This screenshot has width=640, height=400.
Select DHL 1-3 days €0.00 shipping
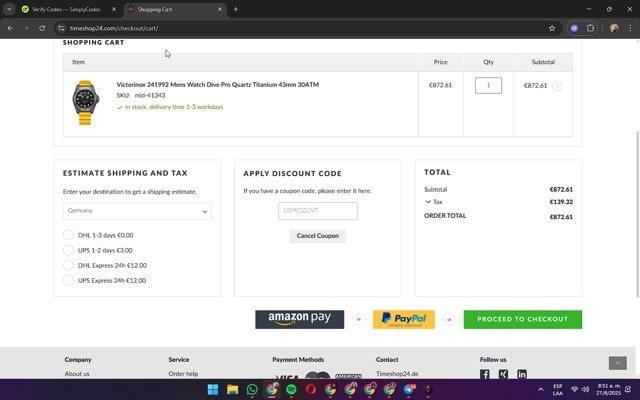coord(68,235)
